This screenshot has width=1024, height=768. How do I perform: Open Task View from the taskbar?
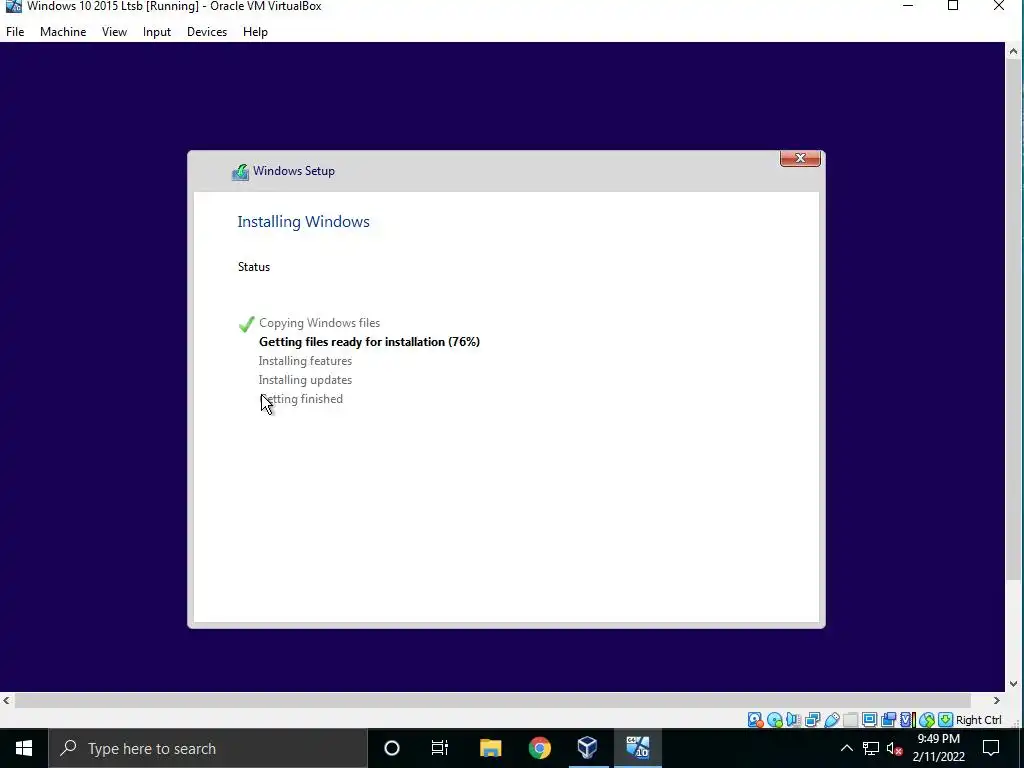(x=440, y=748)
